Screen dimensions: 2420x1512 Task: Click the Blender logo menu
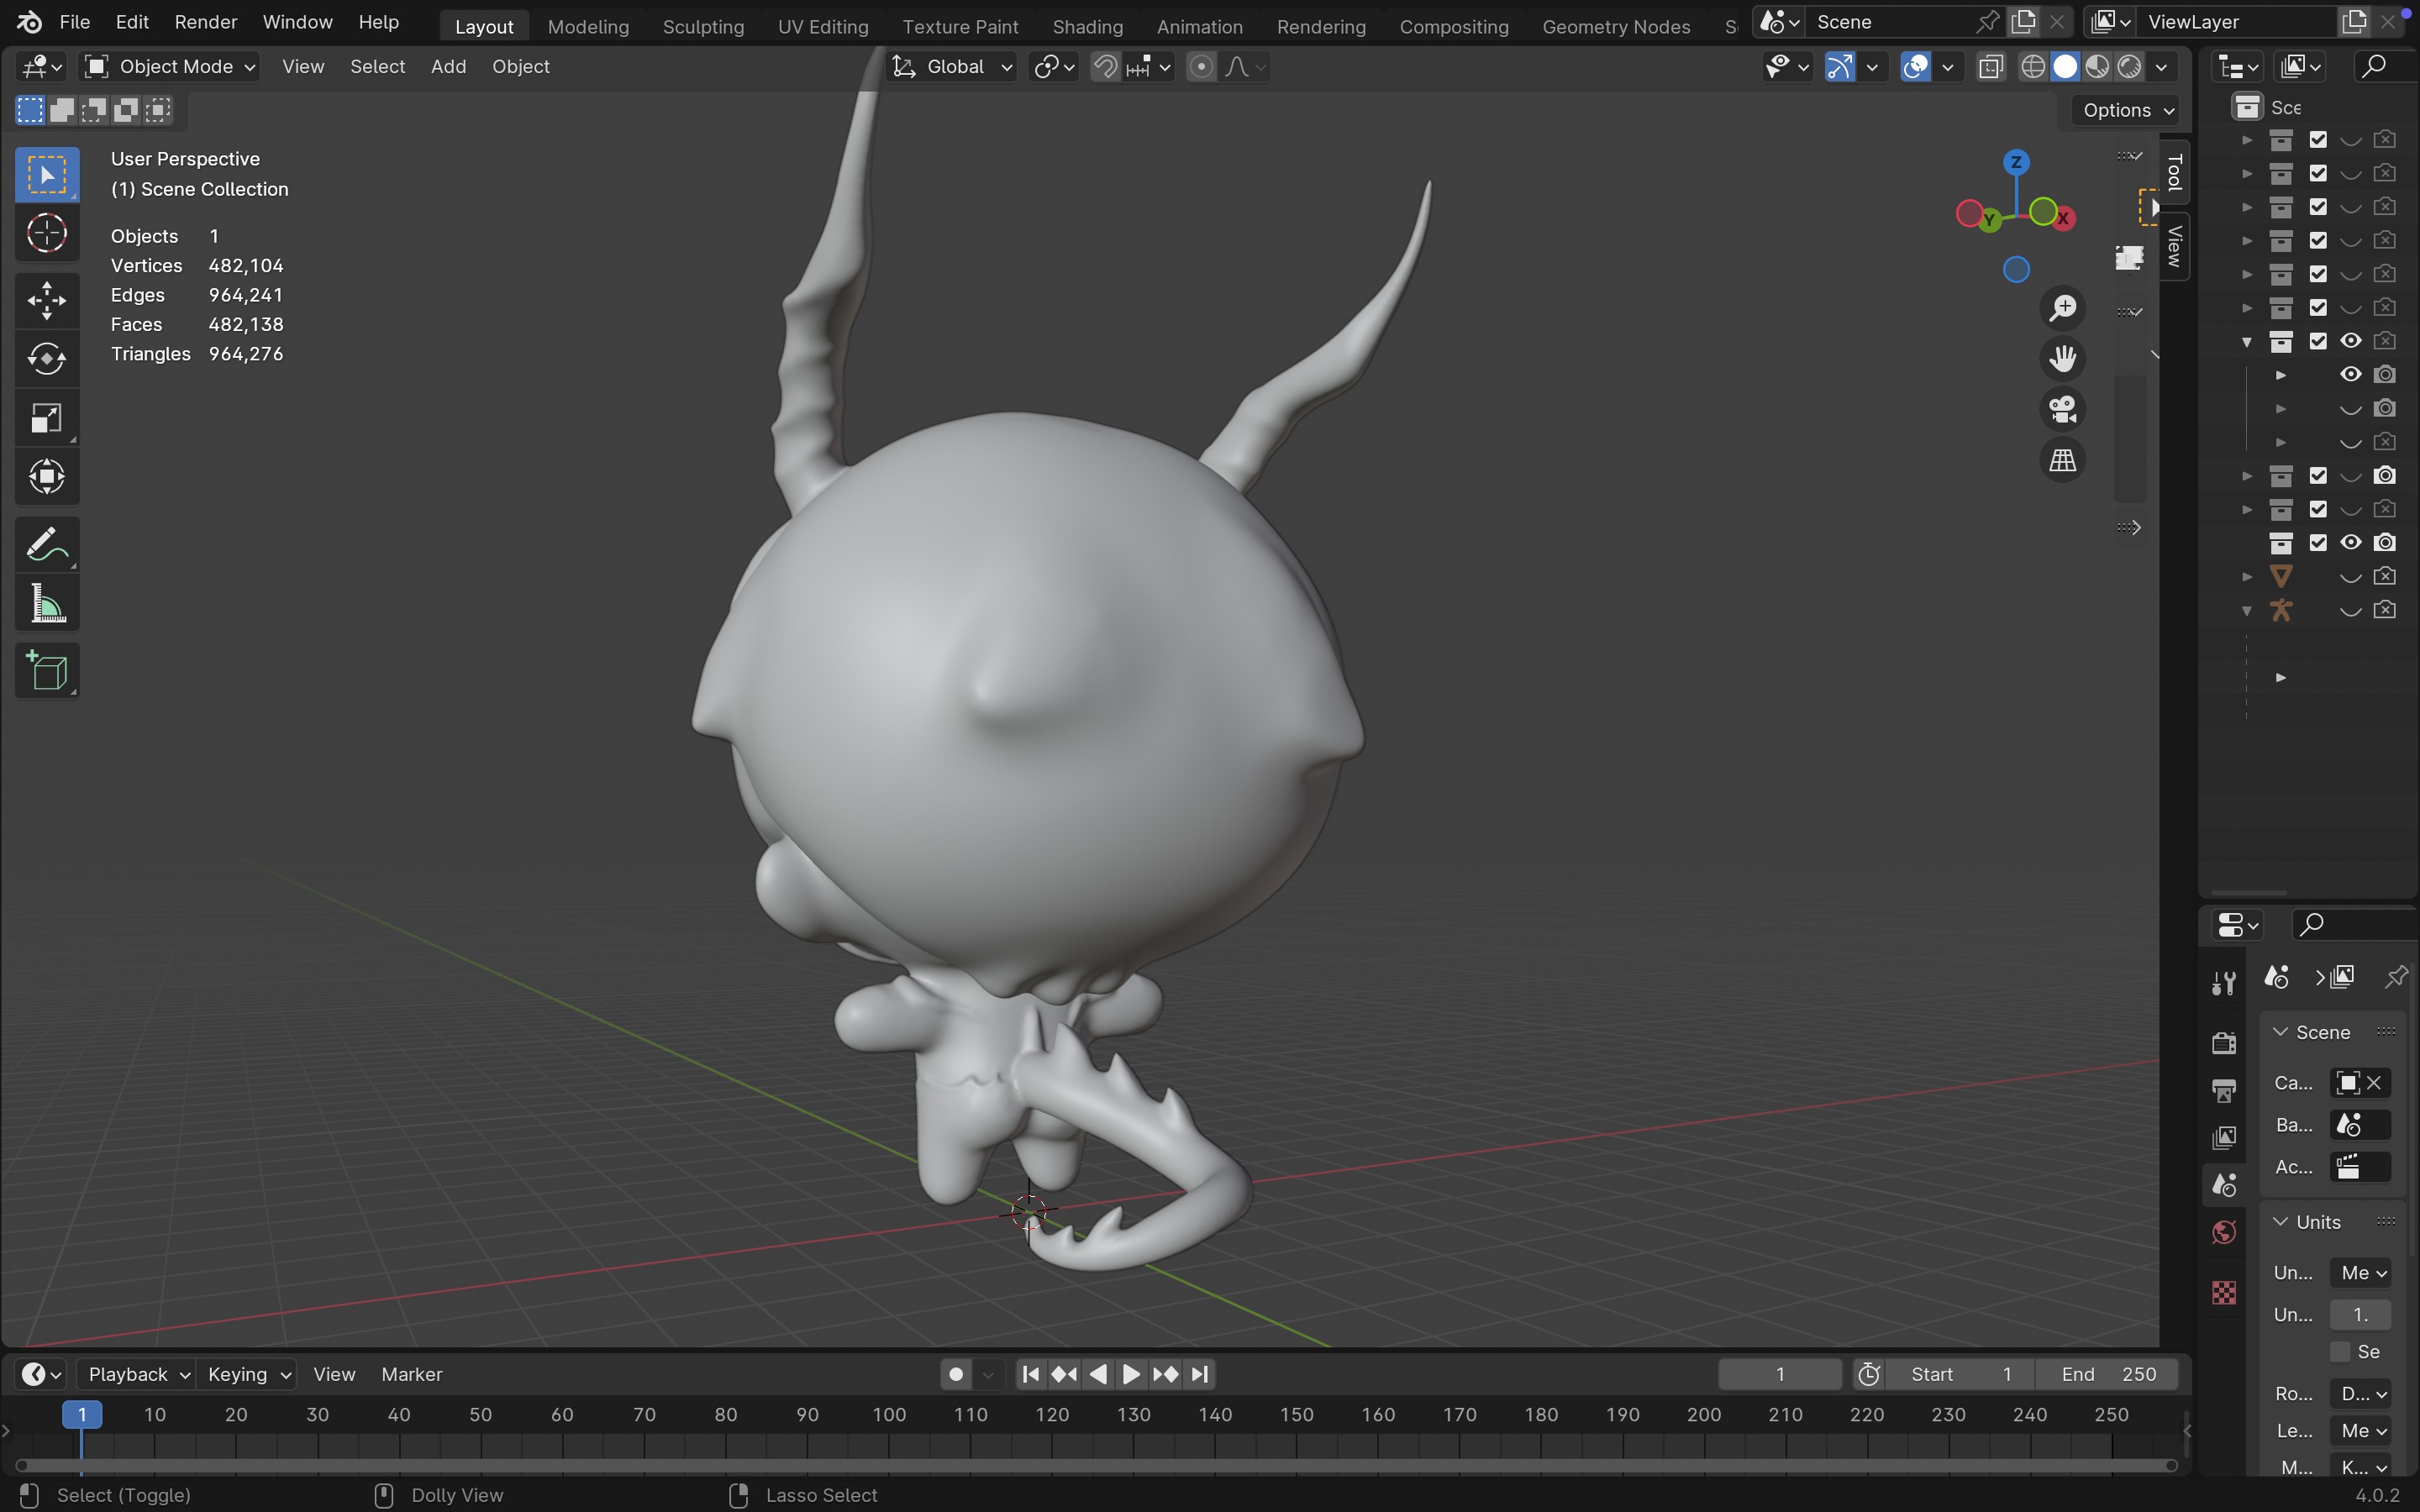(x=29, y=22)
